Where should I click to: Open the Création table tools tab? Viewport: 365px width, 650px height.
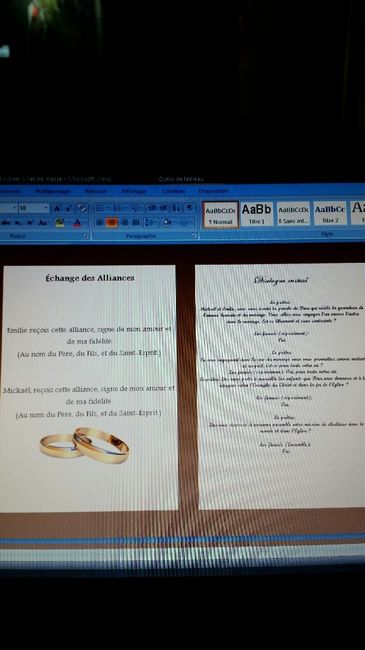coord(173,192)
